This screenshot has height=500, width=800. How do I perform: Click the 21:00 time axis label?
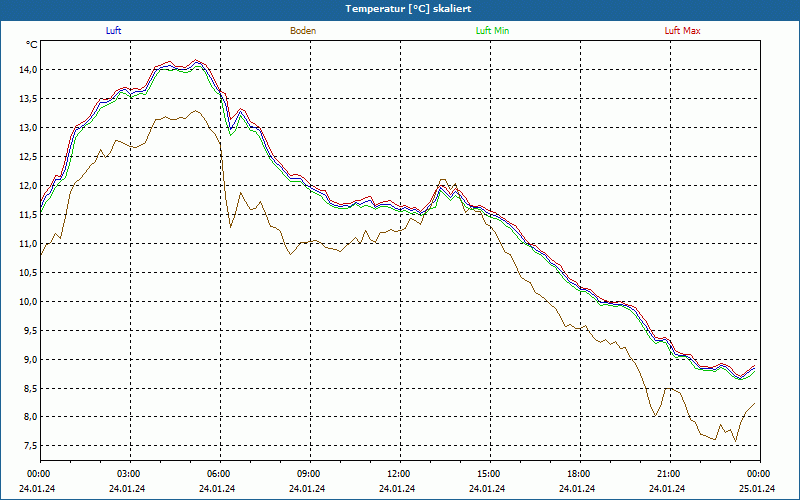(x=668, y=474)
